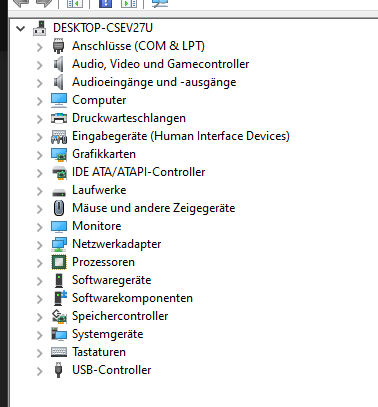Click the Druckwarteschlangen printer icon
Image resolution: width=378 pixels, height=407 pixels.
point(59,118)
